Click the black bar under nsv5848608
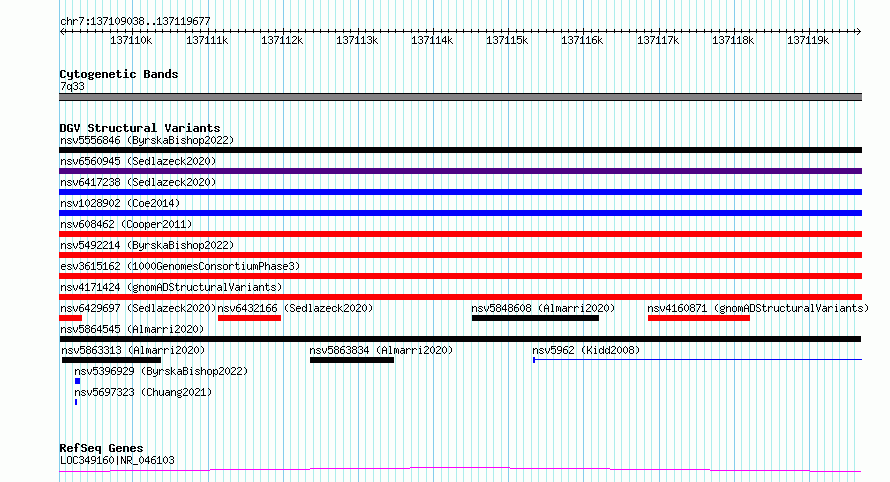The width and height of the screenshot is (890, 482). click(535, 318)
